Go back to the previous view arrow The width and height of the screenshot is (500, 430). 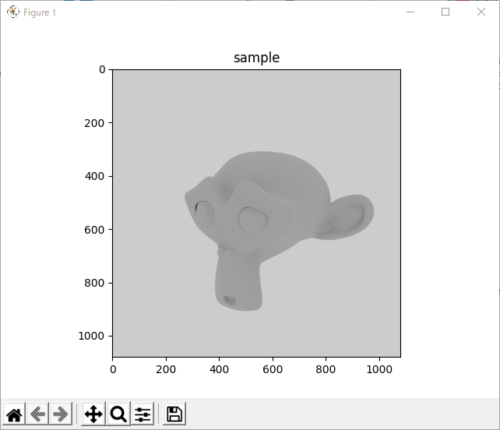(38, 414)
